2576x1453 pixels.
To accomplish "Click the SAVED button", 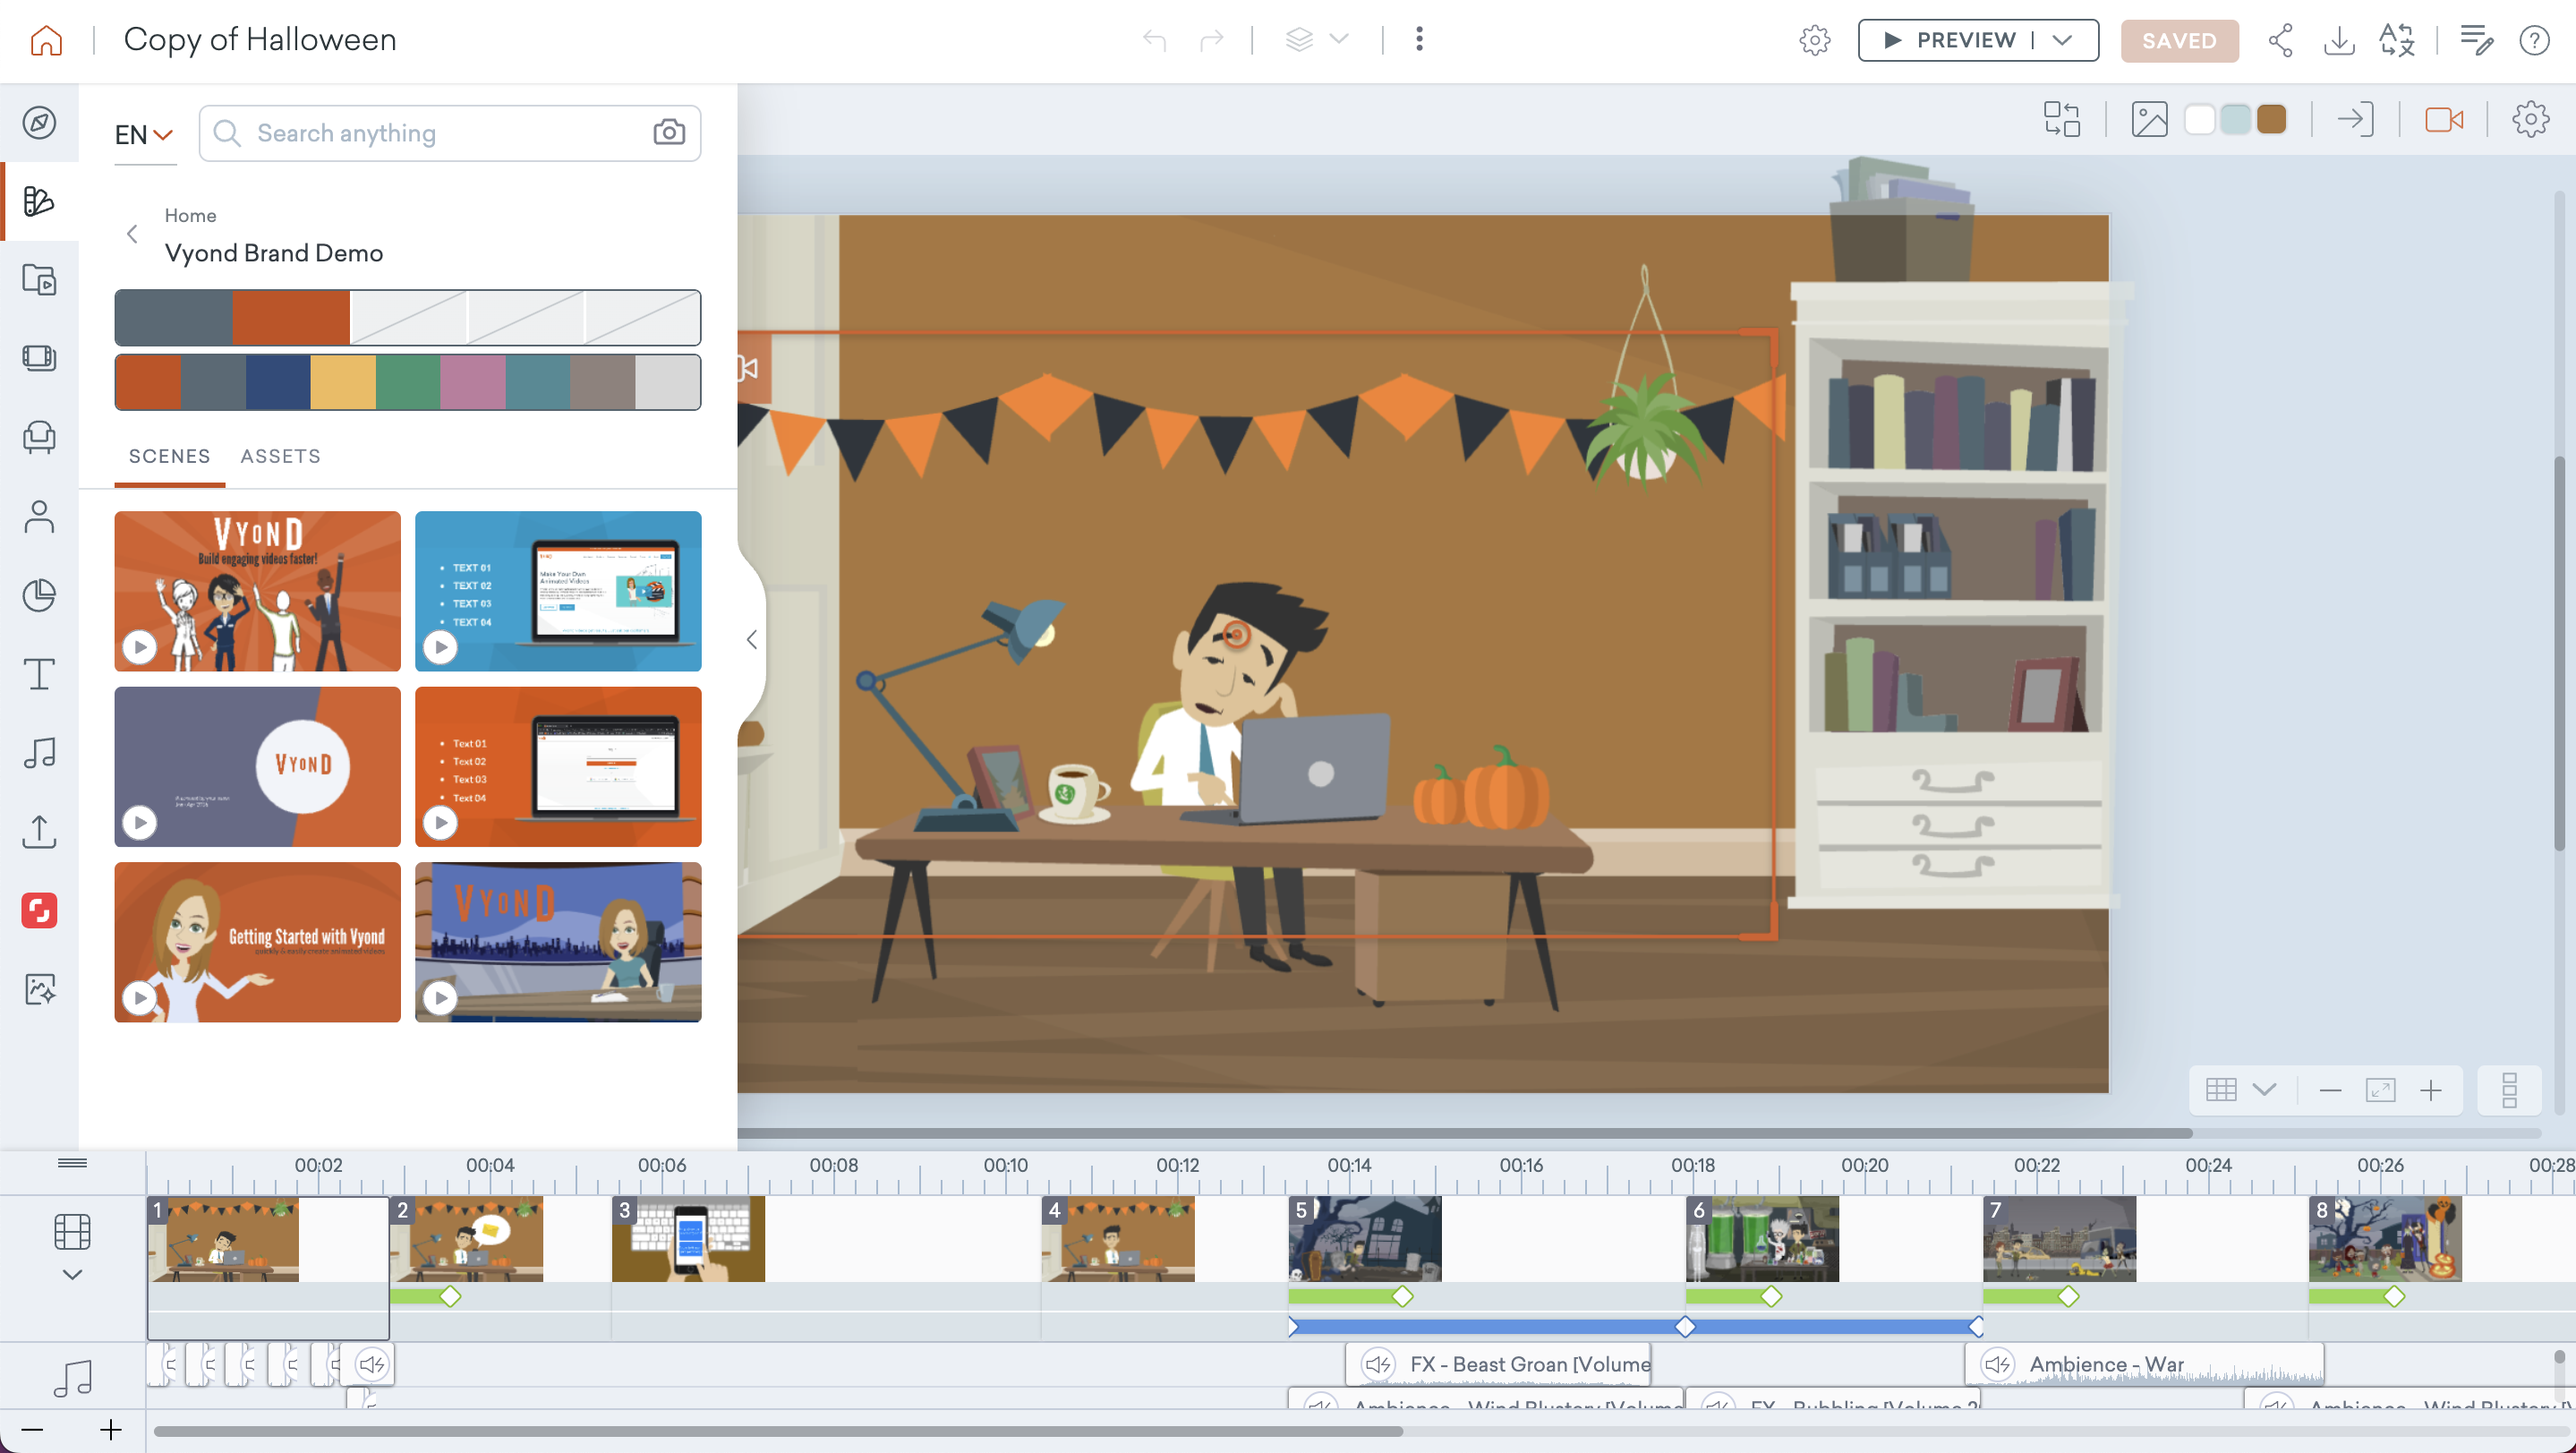I will pyautogui.click(x=2179, y=41).
